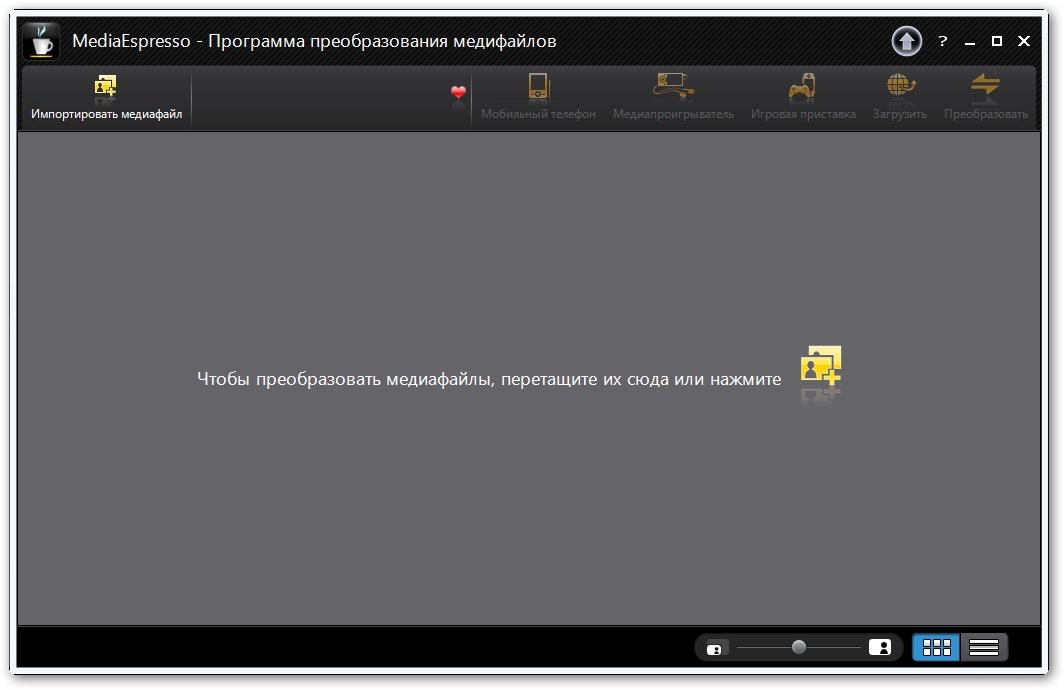The width and height of the screenshot is (1064, 690).
Task: Start conversion with Преобразовать button
Action: pos(985,97)
